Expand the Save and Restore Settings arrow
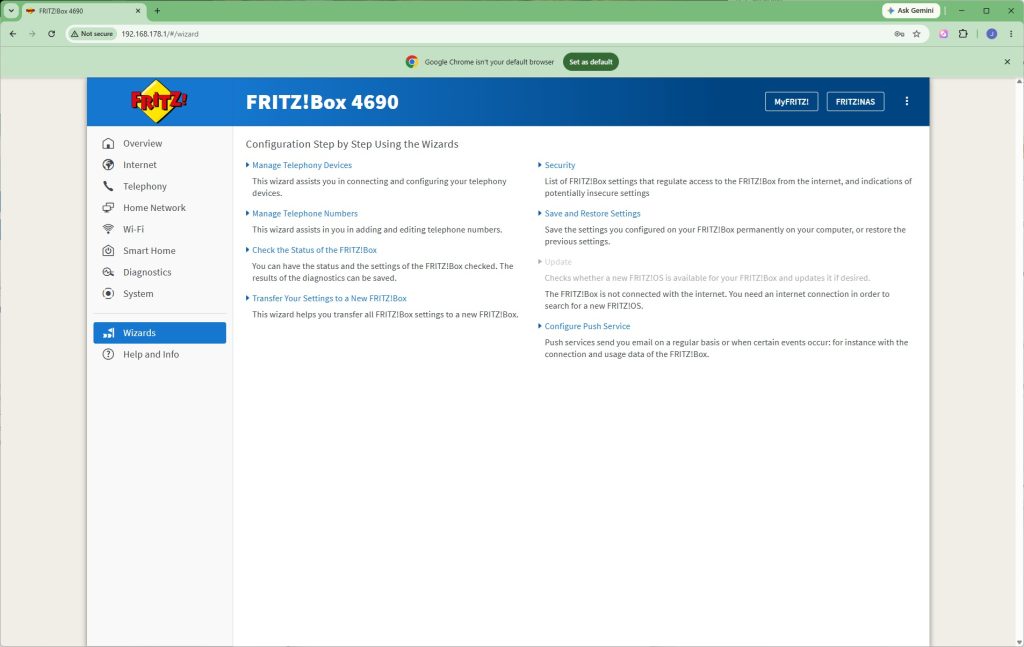1024x647 pixels. pos(540,213)
